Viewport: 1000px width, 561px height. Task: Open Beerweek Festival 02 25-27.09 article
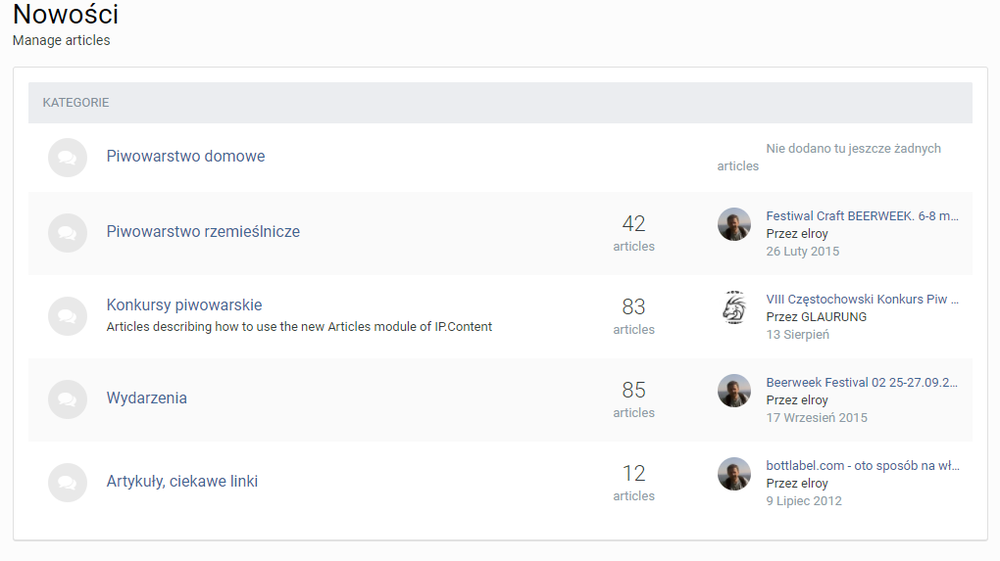[x=861, y=382]
